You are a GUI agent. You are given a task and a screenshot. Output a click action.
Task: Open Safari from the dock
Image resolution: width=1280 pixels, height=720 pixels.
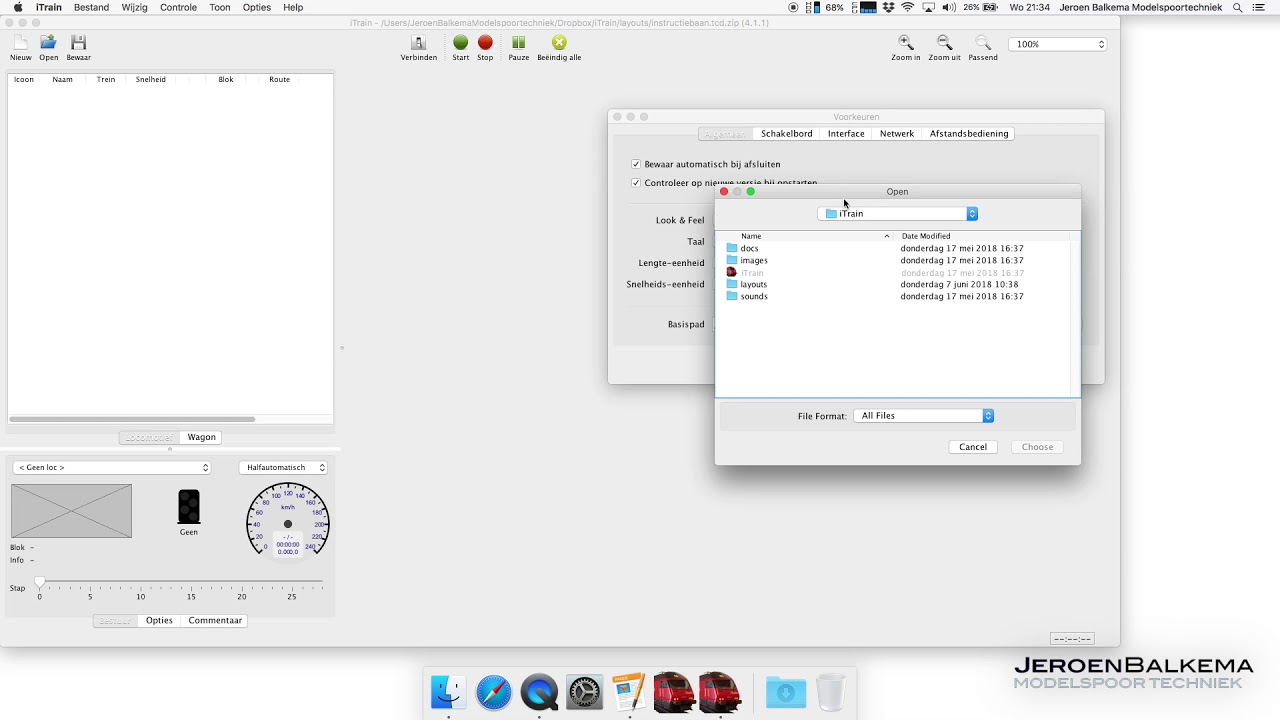(x=494, y=692)
